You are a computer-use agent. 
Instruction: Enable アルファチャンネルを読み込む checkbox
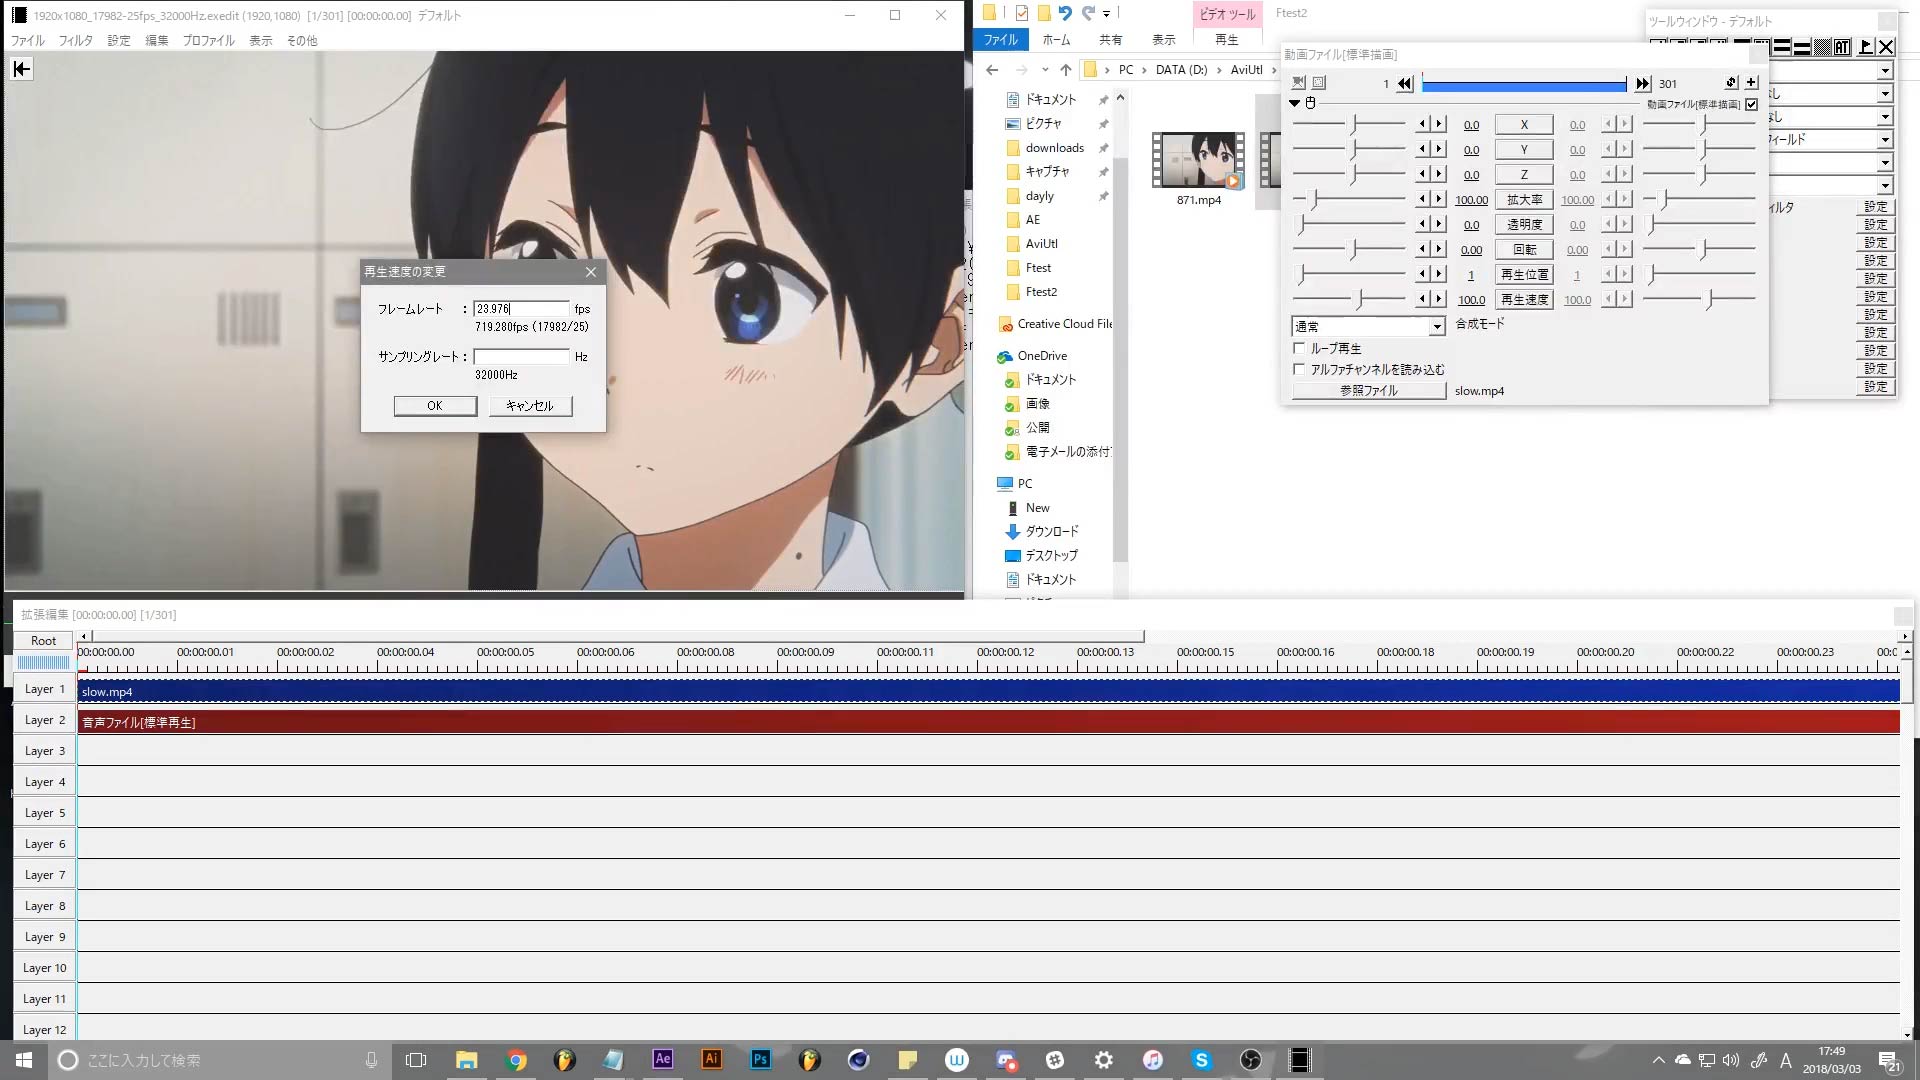1299,369
